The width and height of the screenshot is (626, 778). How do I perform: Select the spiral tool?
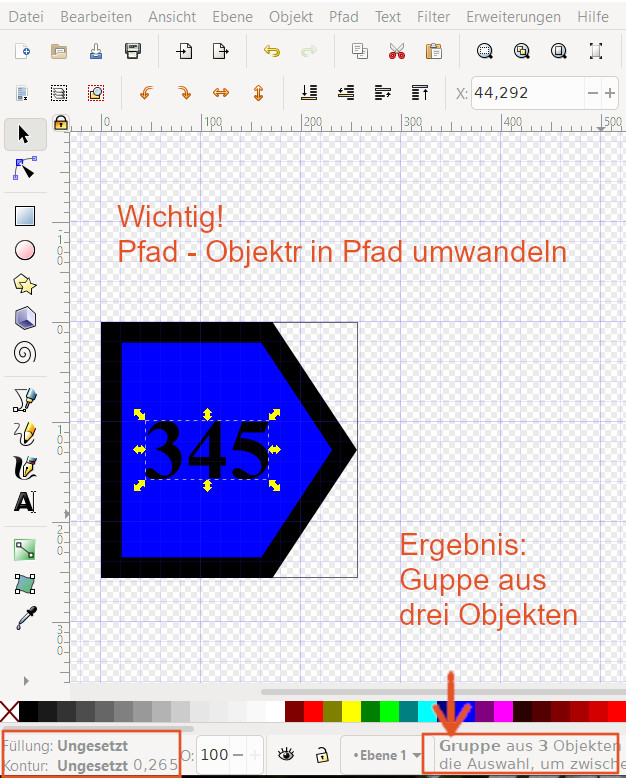(x=25, y=353)
